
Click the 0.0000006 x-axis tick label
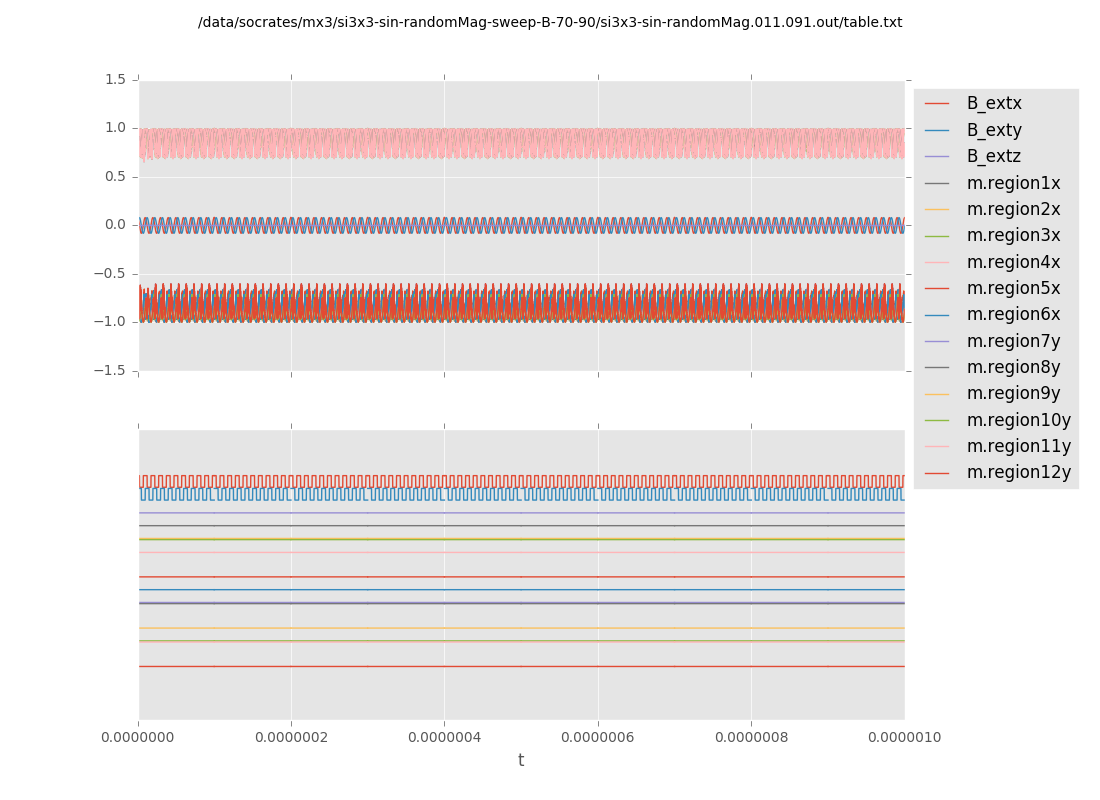coord(598,737)
